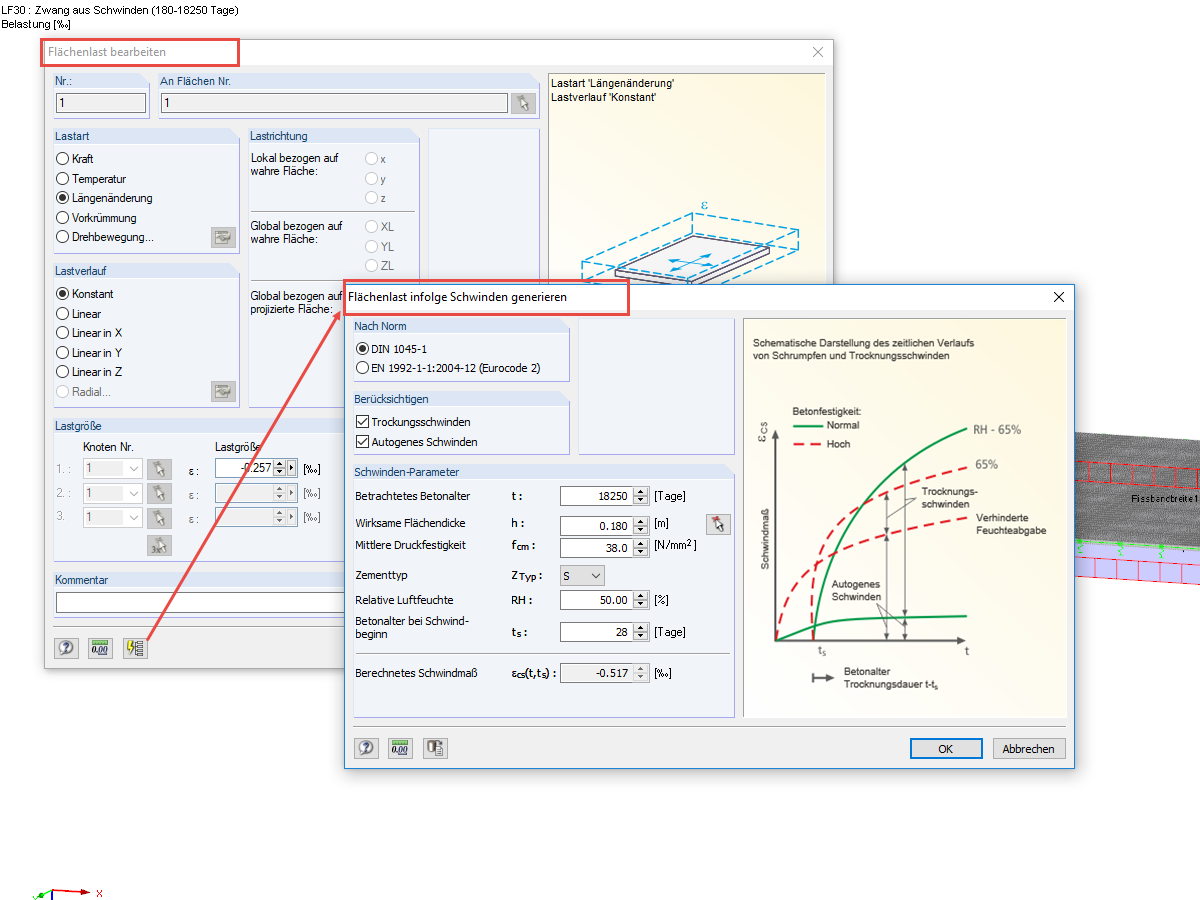Click Betrachtetes Betonalter input with 18250
Viewport: 1200px width, 900px height.
[596, 496]
